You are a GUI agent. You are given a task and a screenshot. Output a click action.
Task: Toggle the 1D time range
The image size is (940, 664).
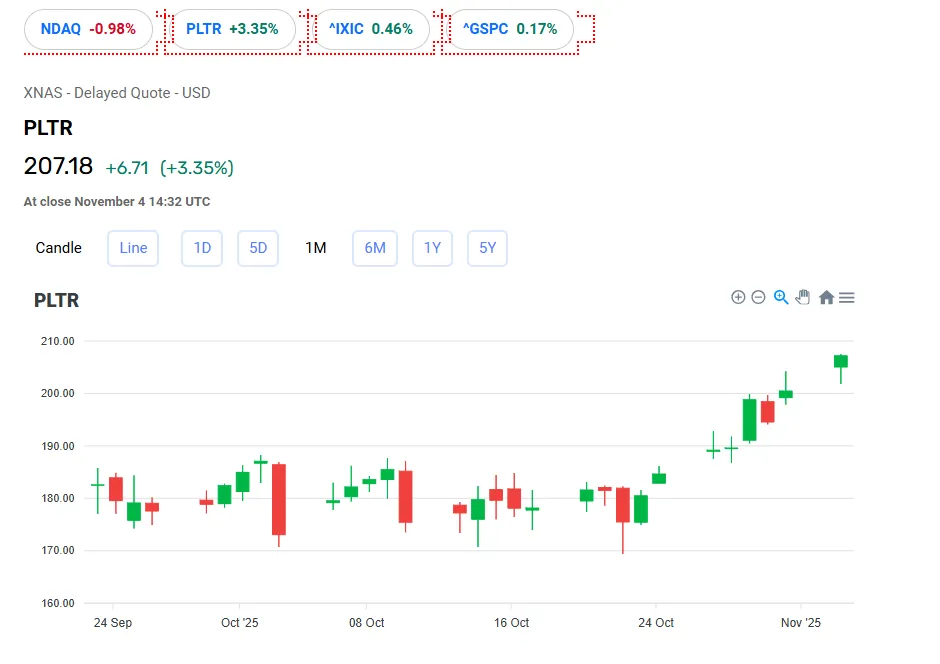[x=201, y=248]
